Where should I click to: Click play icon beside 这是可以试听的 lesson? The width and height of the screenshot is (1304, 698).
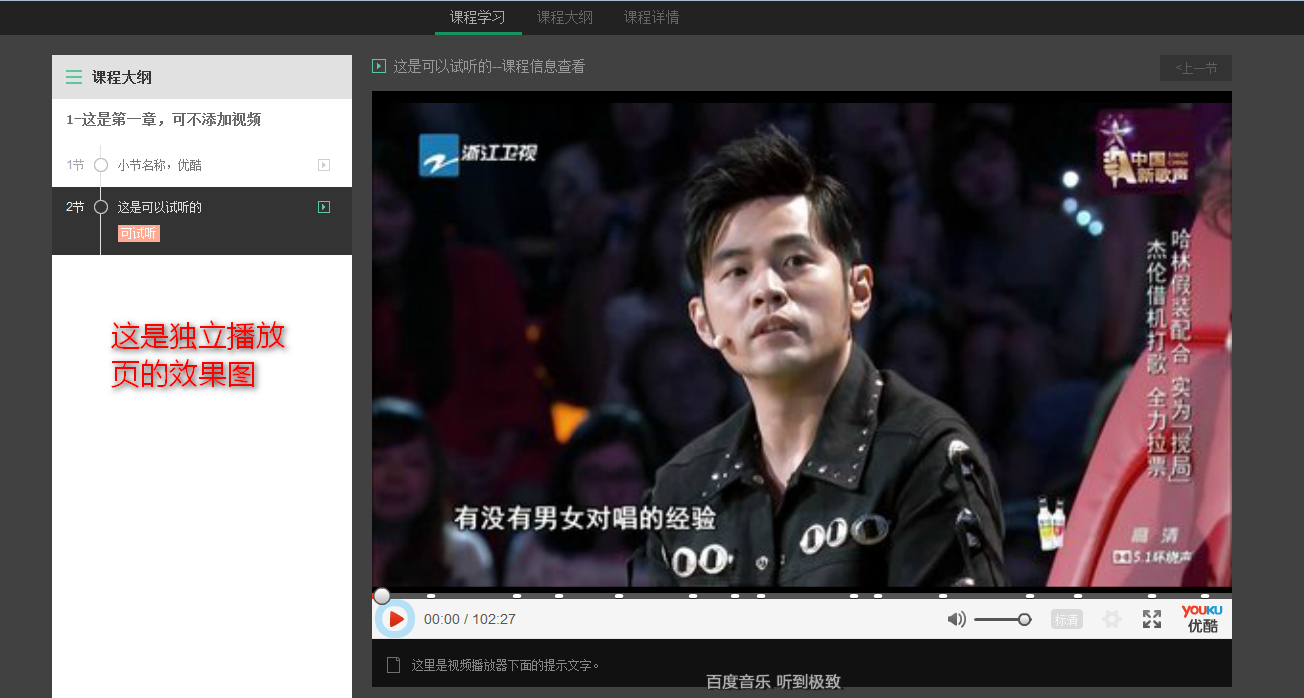pyautogui.click(x=324, y=207)
